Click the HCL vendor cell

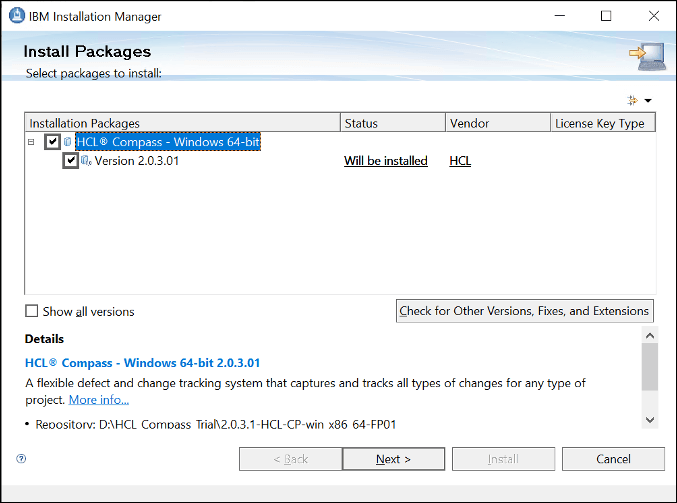[x=460, y=161]
